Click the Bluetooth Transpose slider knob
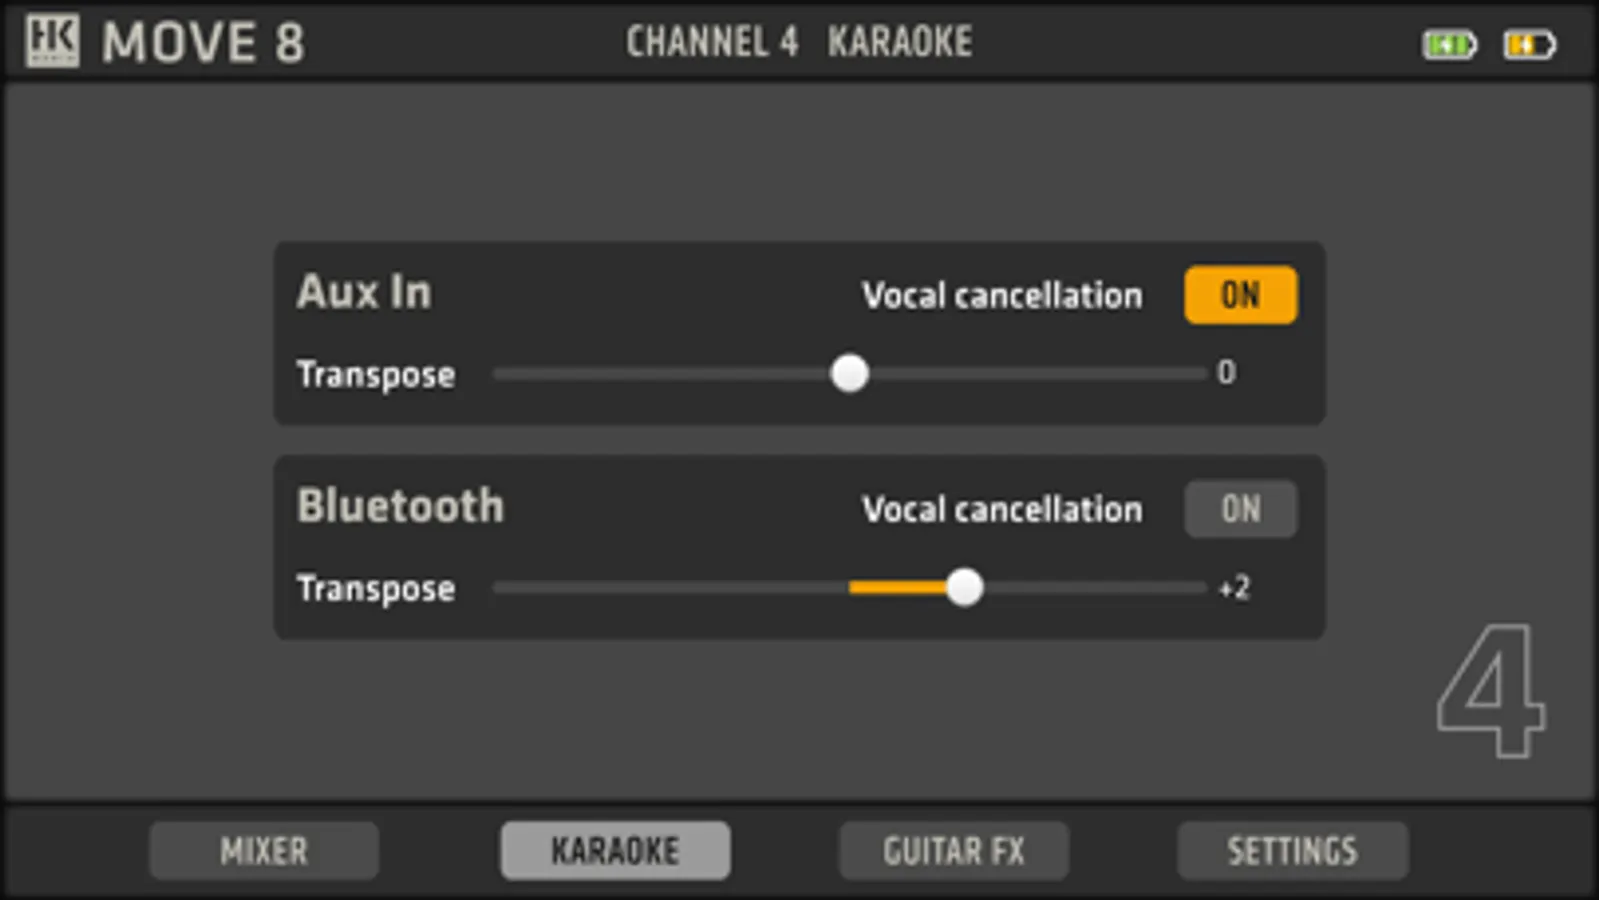 pyautogui.click(x=964, y=588)
